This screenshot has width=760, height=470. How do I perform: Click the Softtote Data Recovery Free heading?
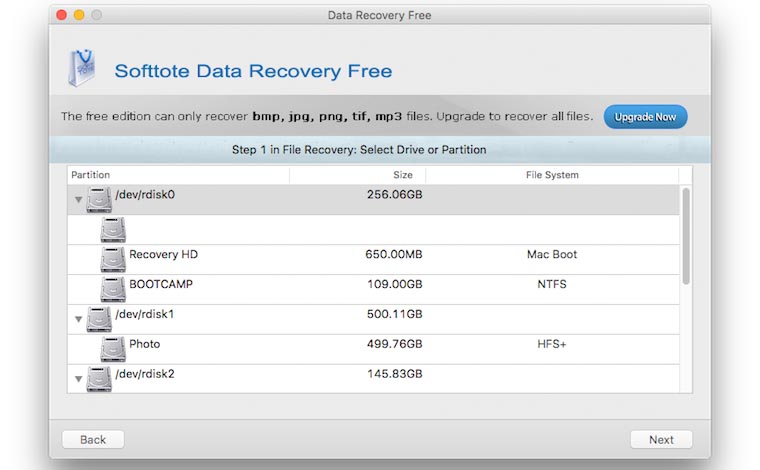point(253,71)
